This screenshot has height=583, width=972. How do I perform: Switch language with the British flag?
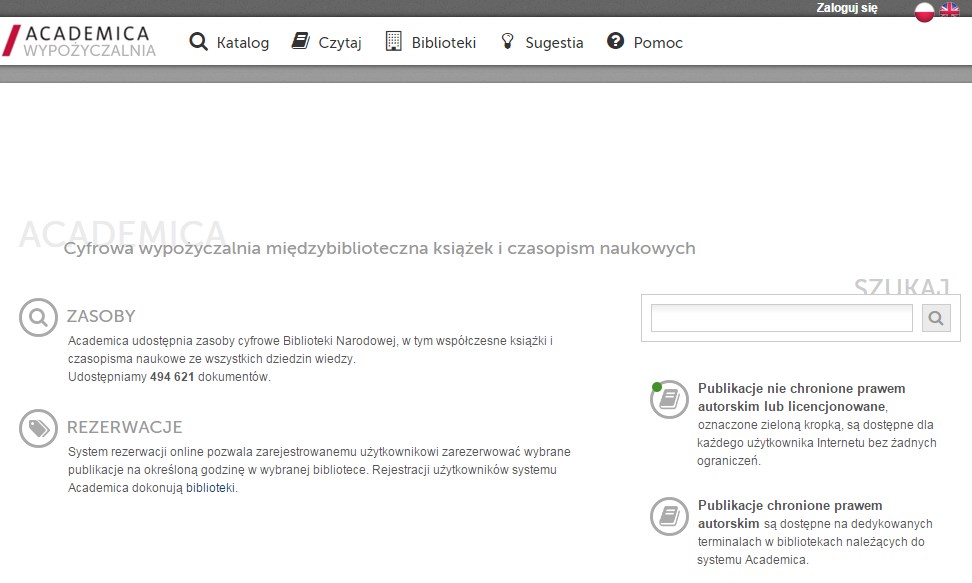[x=949, y=9]
